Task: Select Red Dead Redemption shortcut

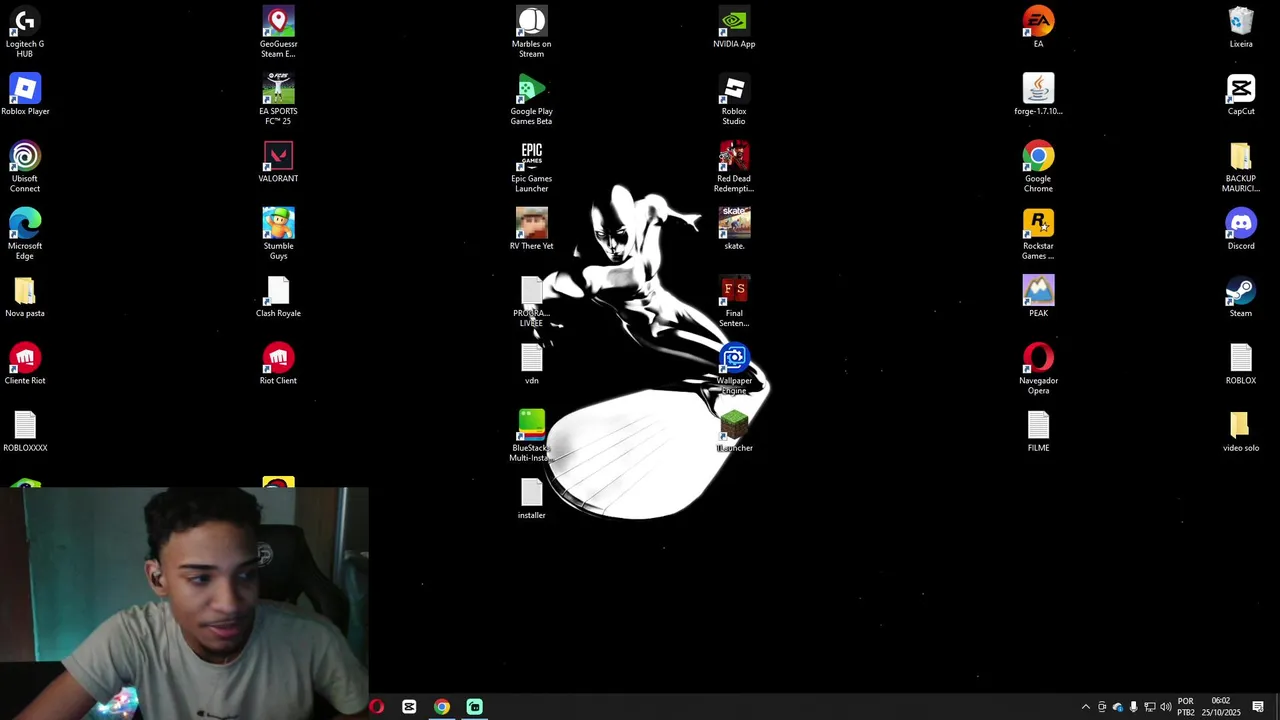Action: [x=734, y=166]
